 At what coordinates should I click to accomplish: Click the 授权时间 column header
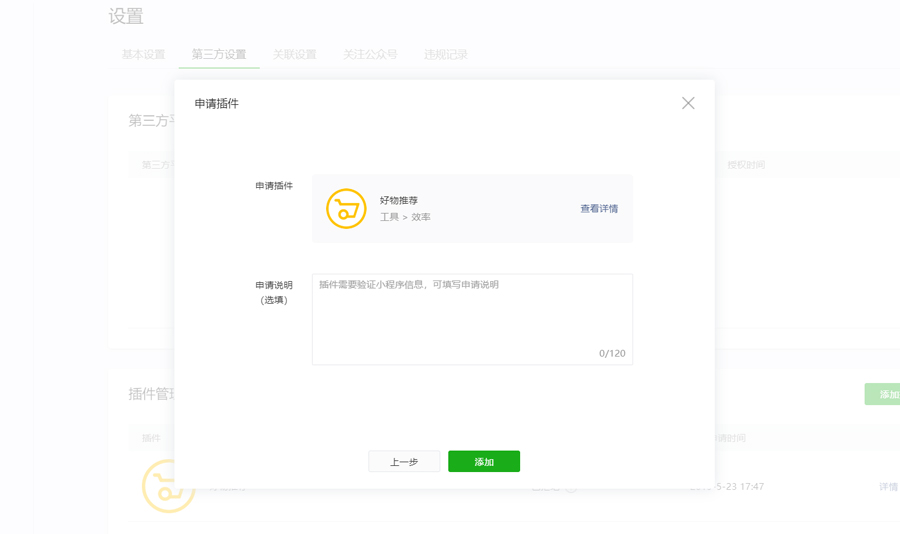(746, 165)
